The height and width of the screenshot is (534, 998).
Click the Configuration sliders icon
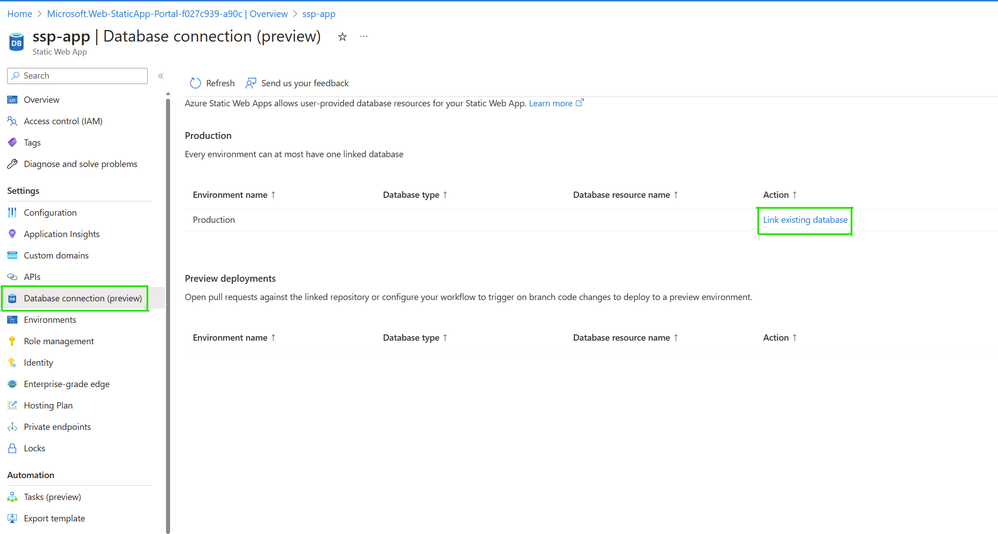pyautogui.click(x=12, y=213)
